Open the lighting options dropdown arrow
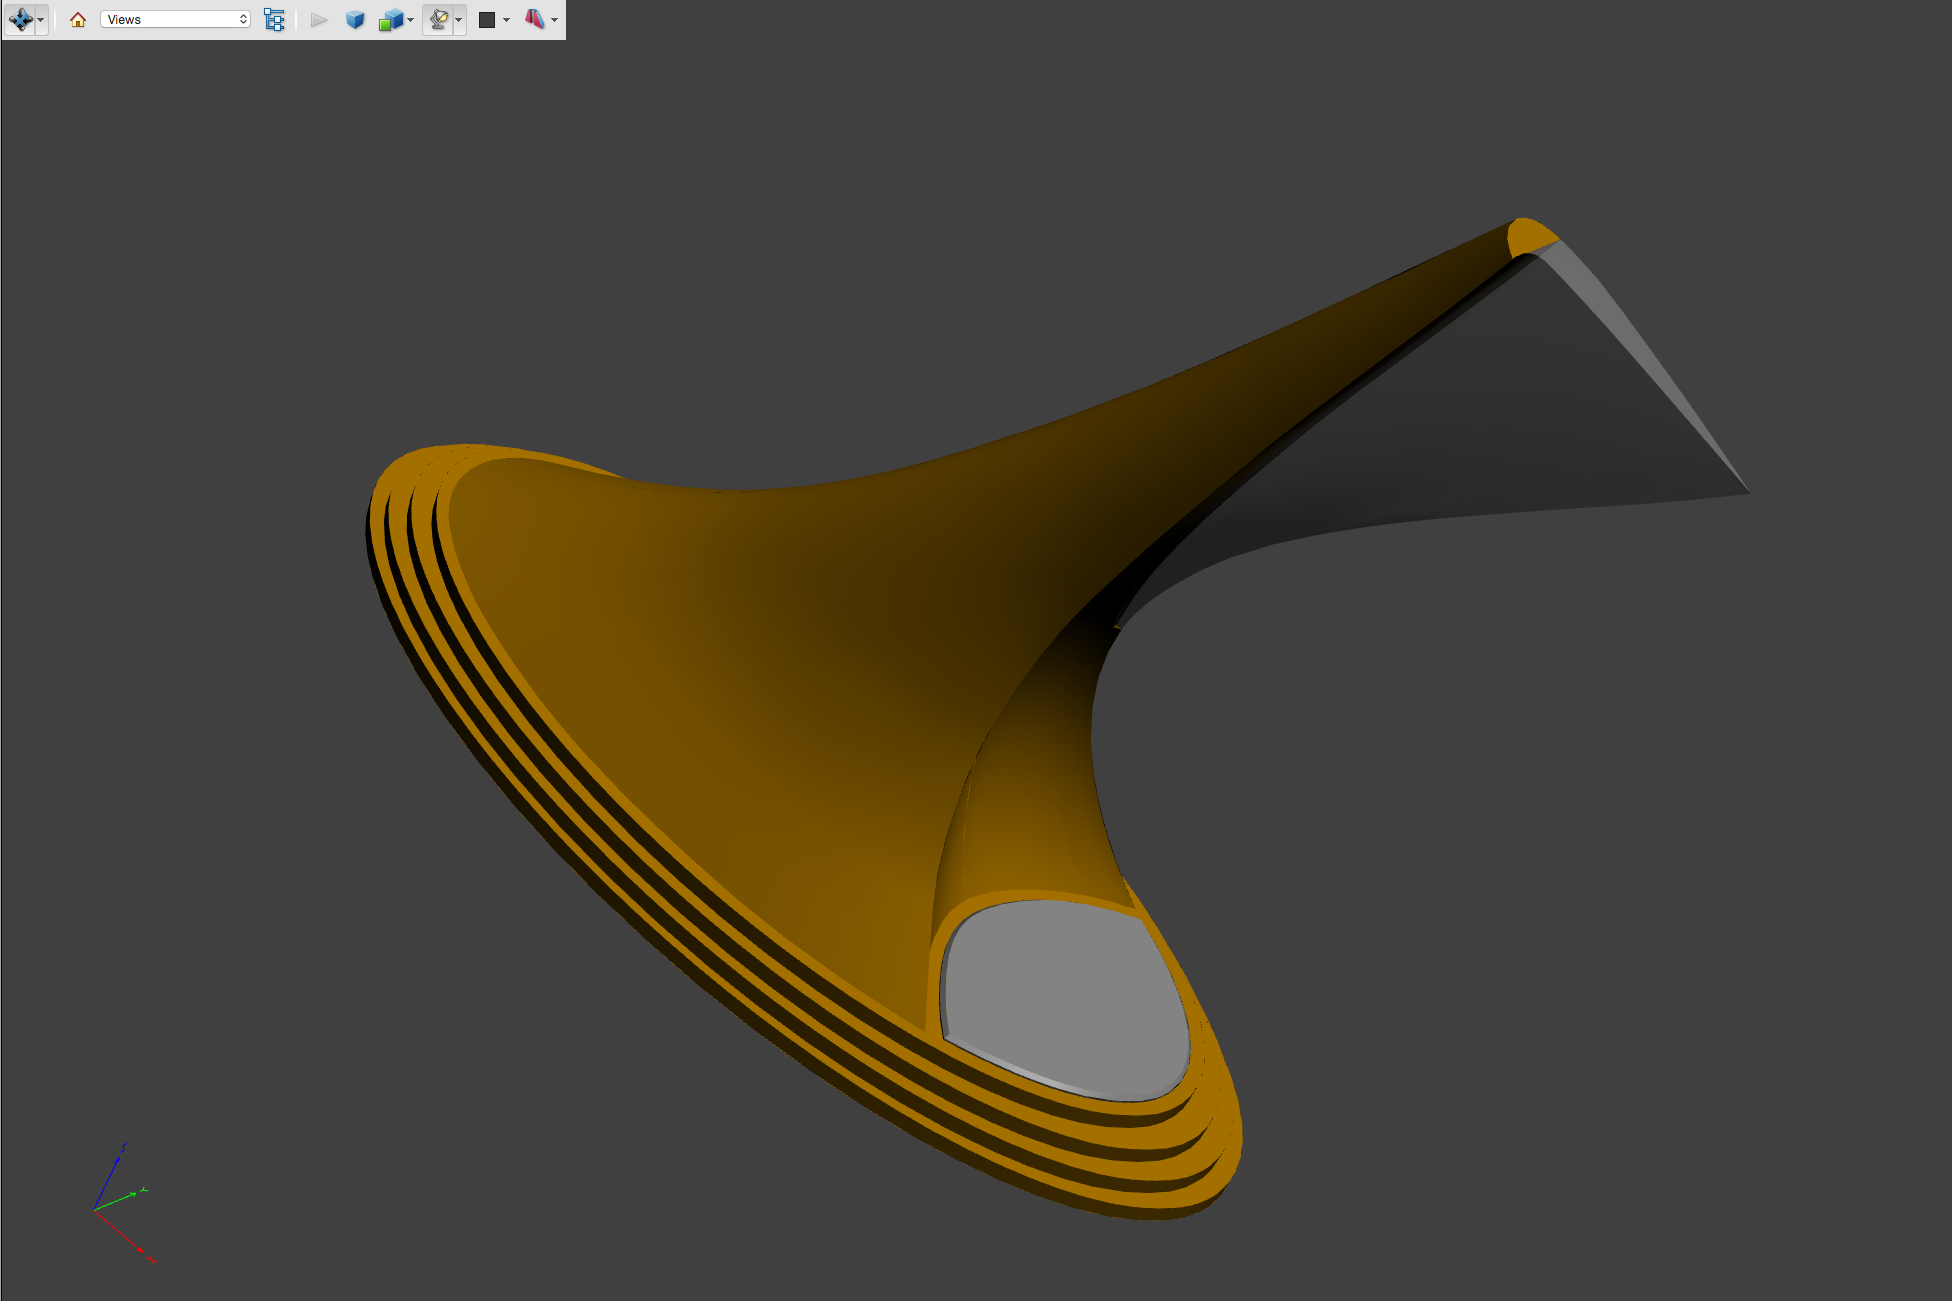The height and width of the screenshot is (1301, 1952). pos(459,20)
